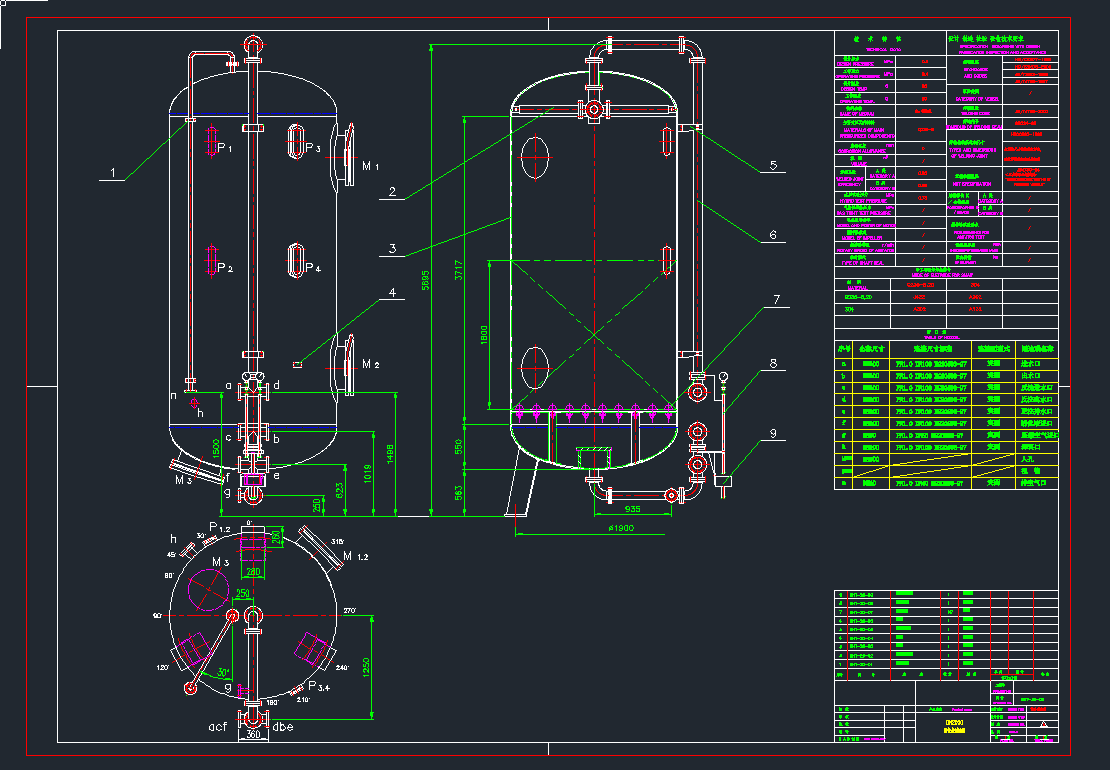Click the P4 sight glass symbol

click(x=297, y=260)
